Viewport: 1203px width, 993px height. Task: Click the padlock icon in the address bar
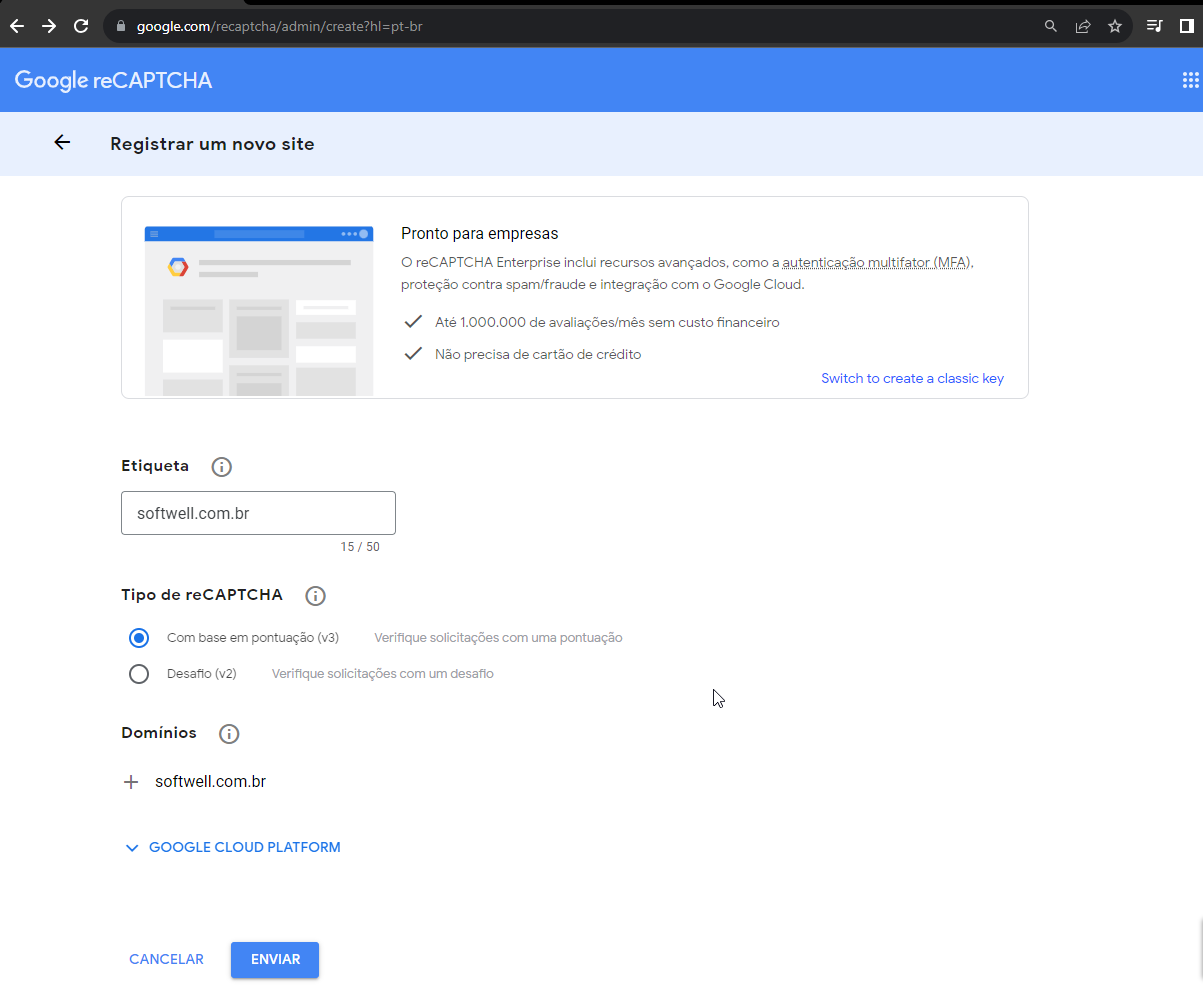coord(119,26)
